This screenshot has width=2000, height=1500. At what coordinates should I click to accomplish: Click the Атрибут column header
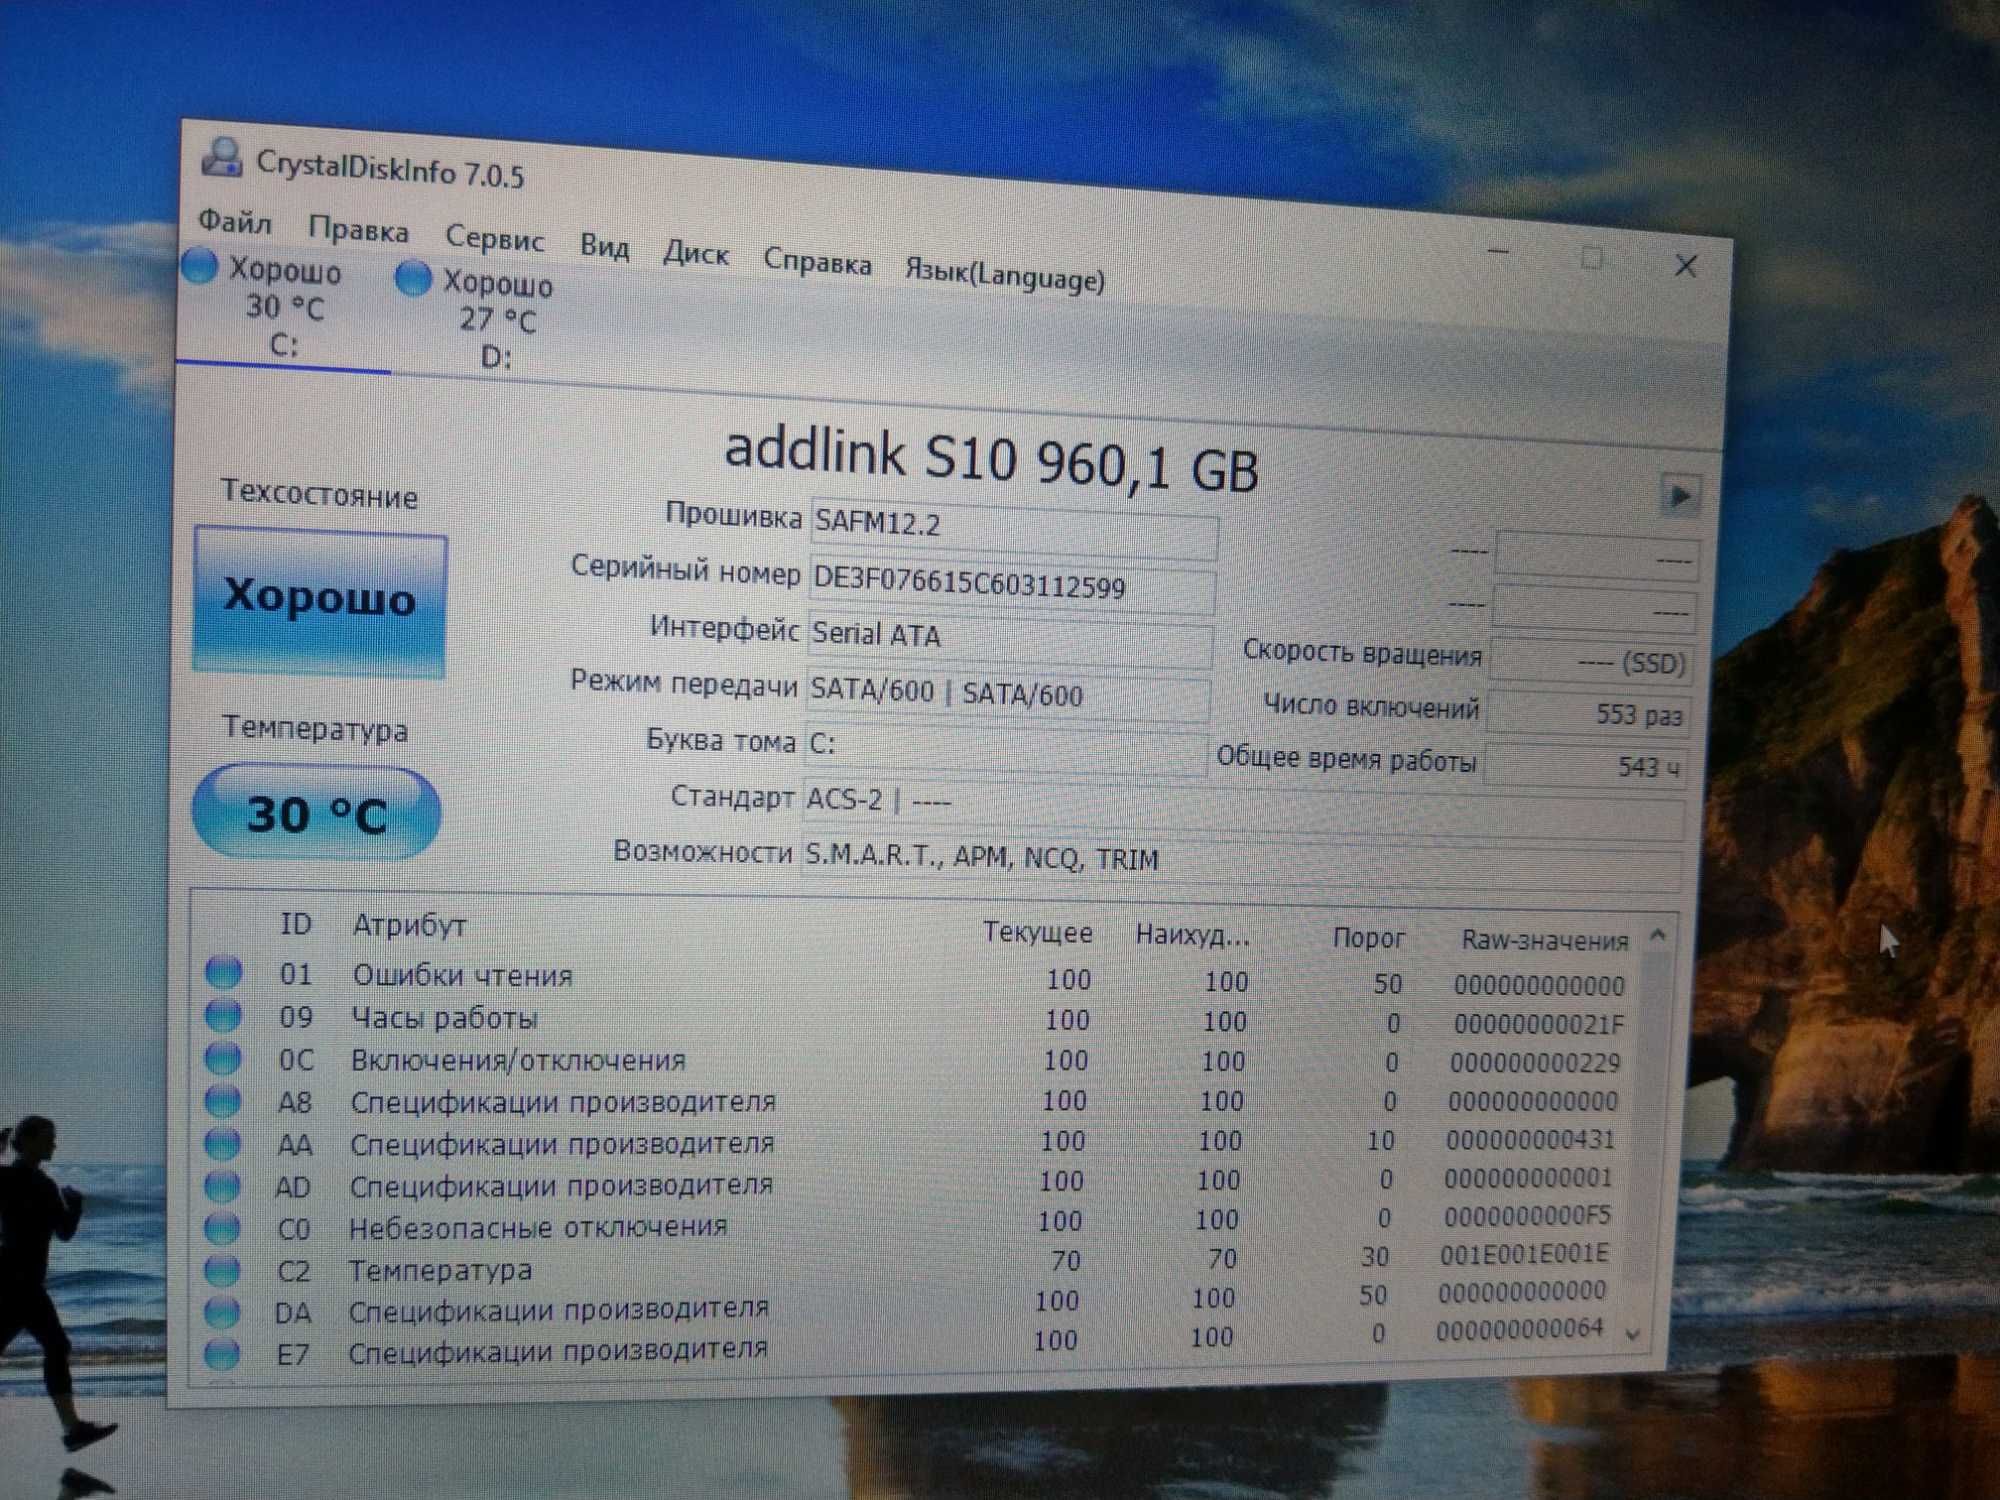tap(409, 925)
